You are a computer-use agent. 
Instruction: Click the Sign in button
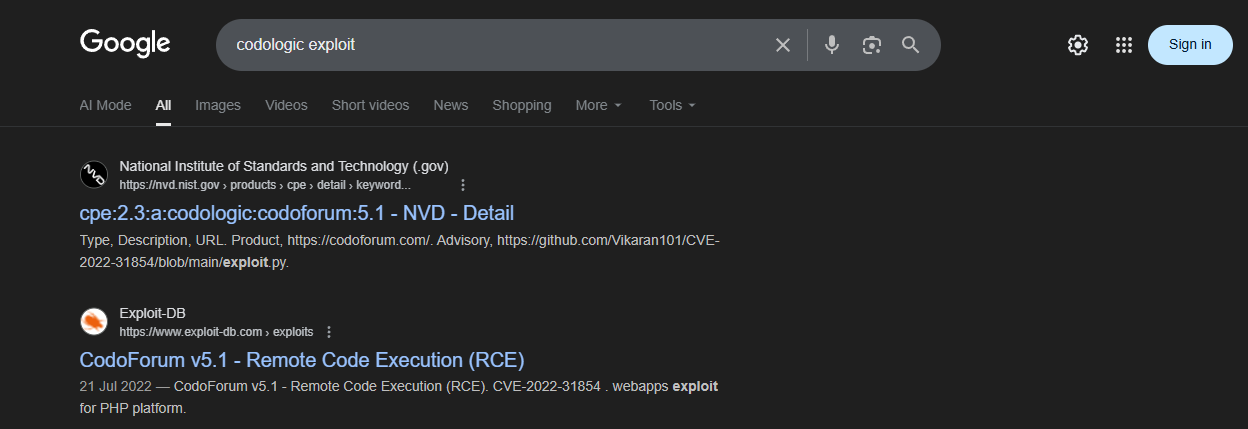pyautogui.click(x=1190, y=45)
